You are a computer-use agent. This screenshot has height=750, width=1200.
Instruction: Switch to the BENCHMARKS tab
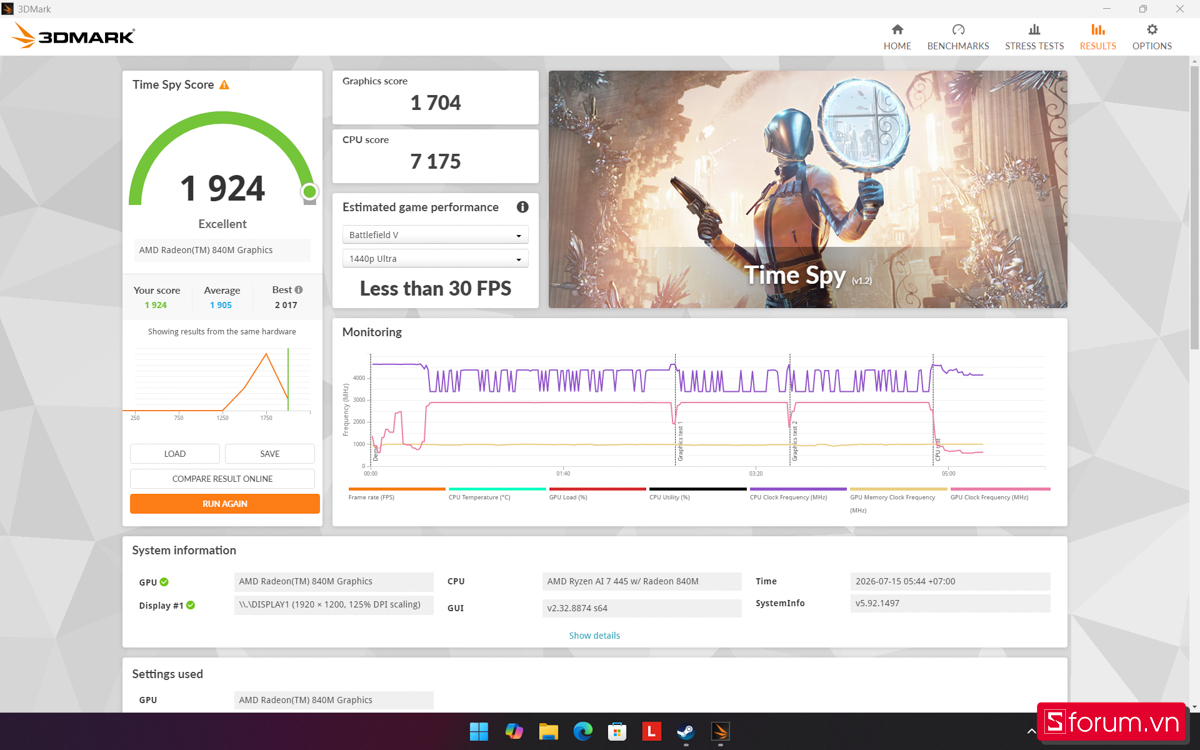pos(958,37)
